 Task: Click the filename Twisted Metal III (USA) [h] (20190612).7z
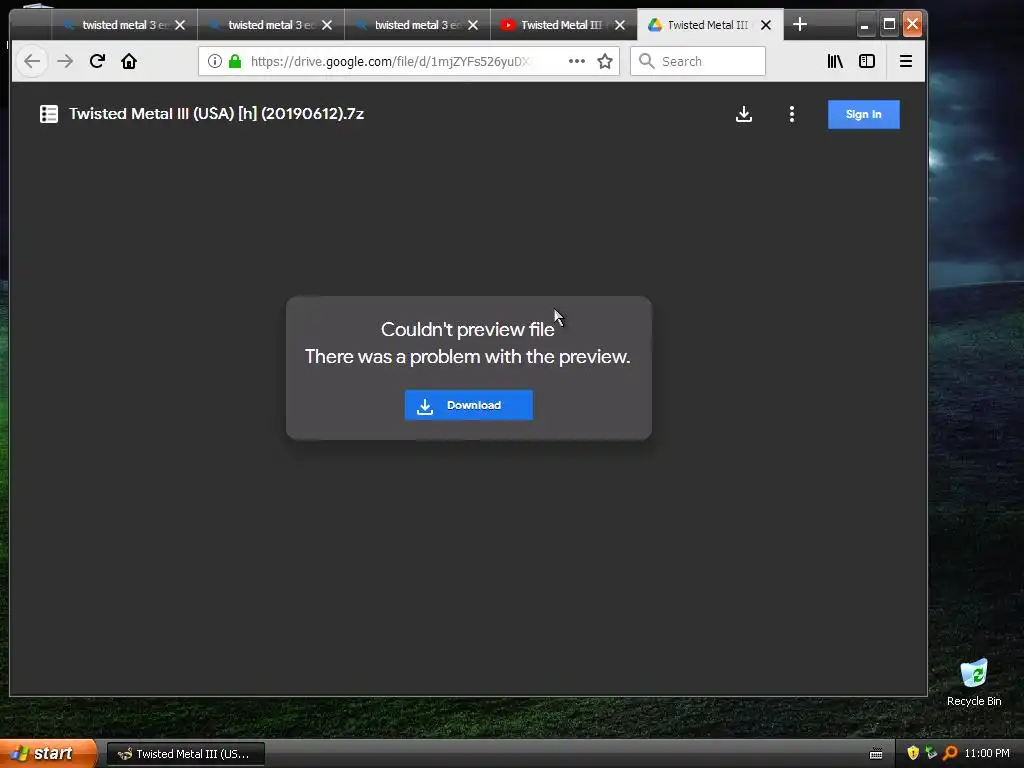click(216, 114)
